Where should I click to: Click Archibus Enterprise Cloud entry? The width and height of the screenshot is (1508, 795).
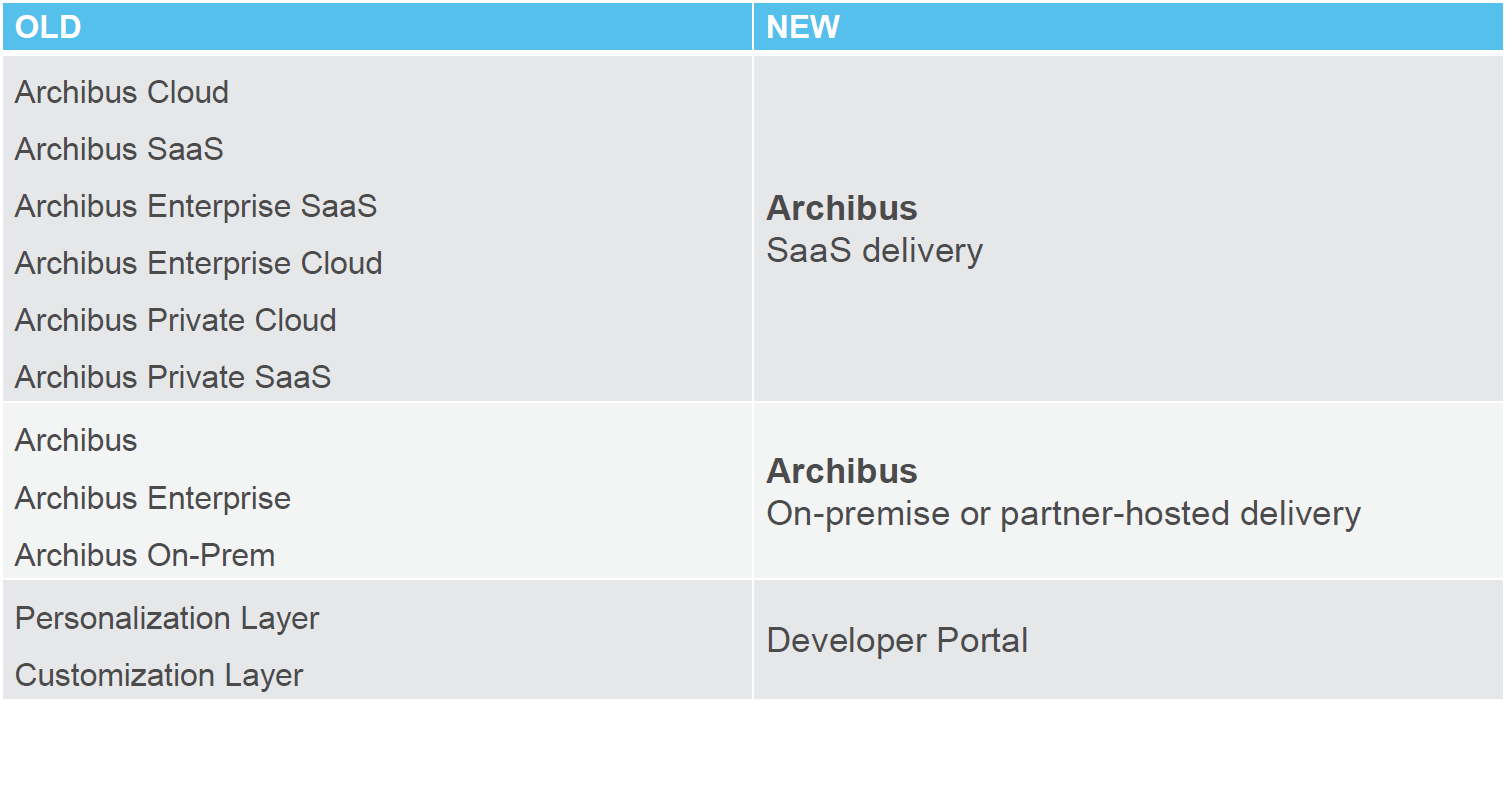click(198, 263)
